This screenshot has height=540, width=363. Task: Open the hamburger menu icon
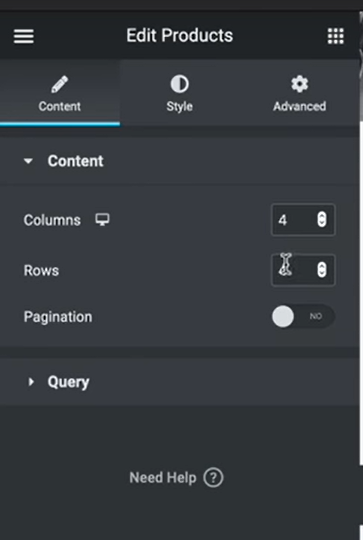click(x=24, y=36)
